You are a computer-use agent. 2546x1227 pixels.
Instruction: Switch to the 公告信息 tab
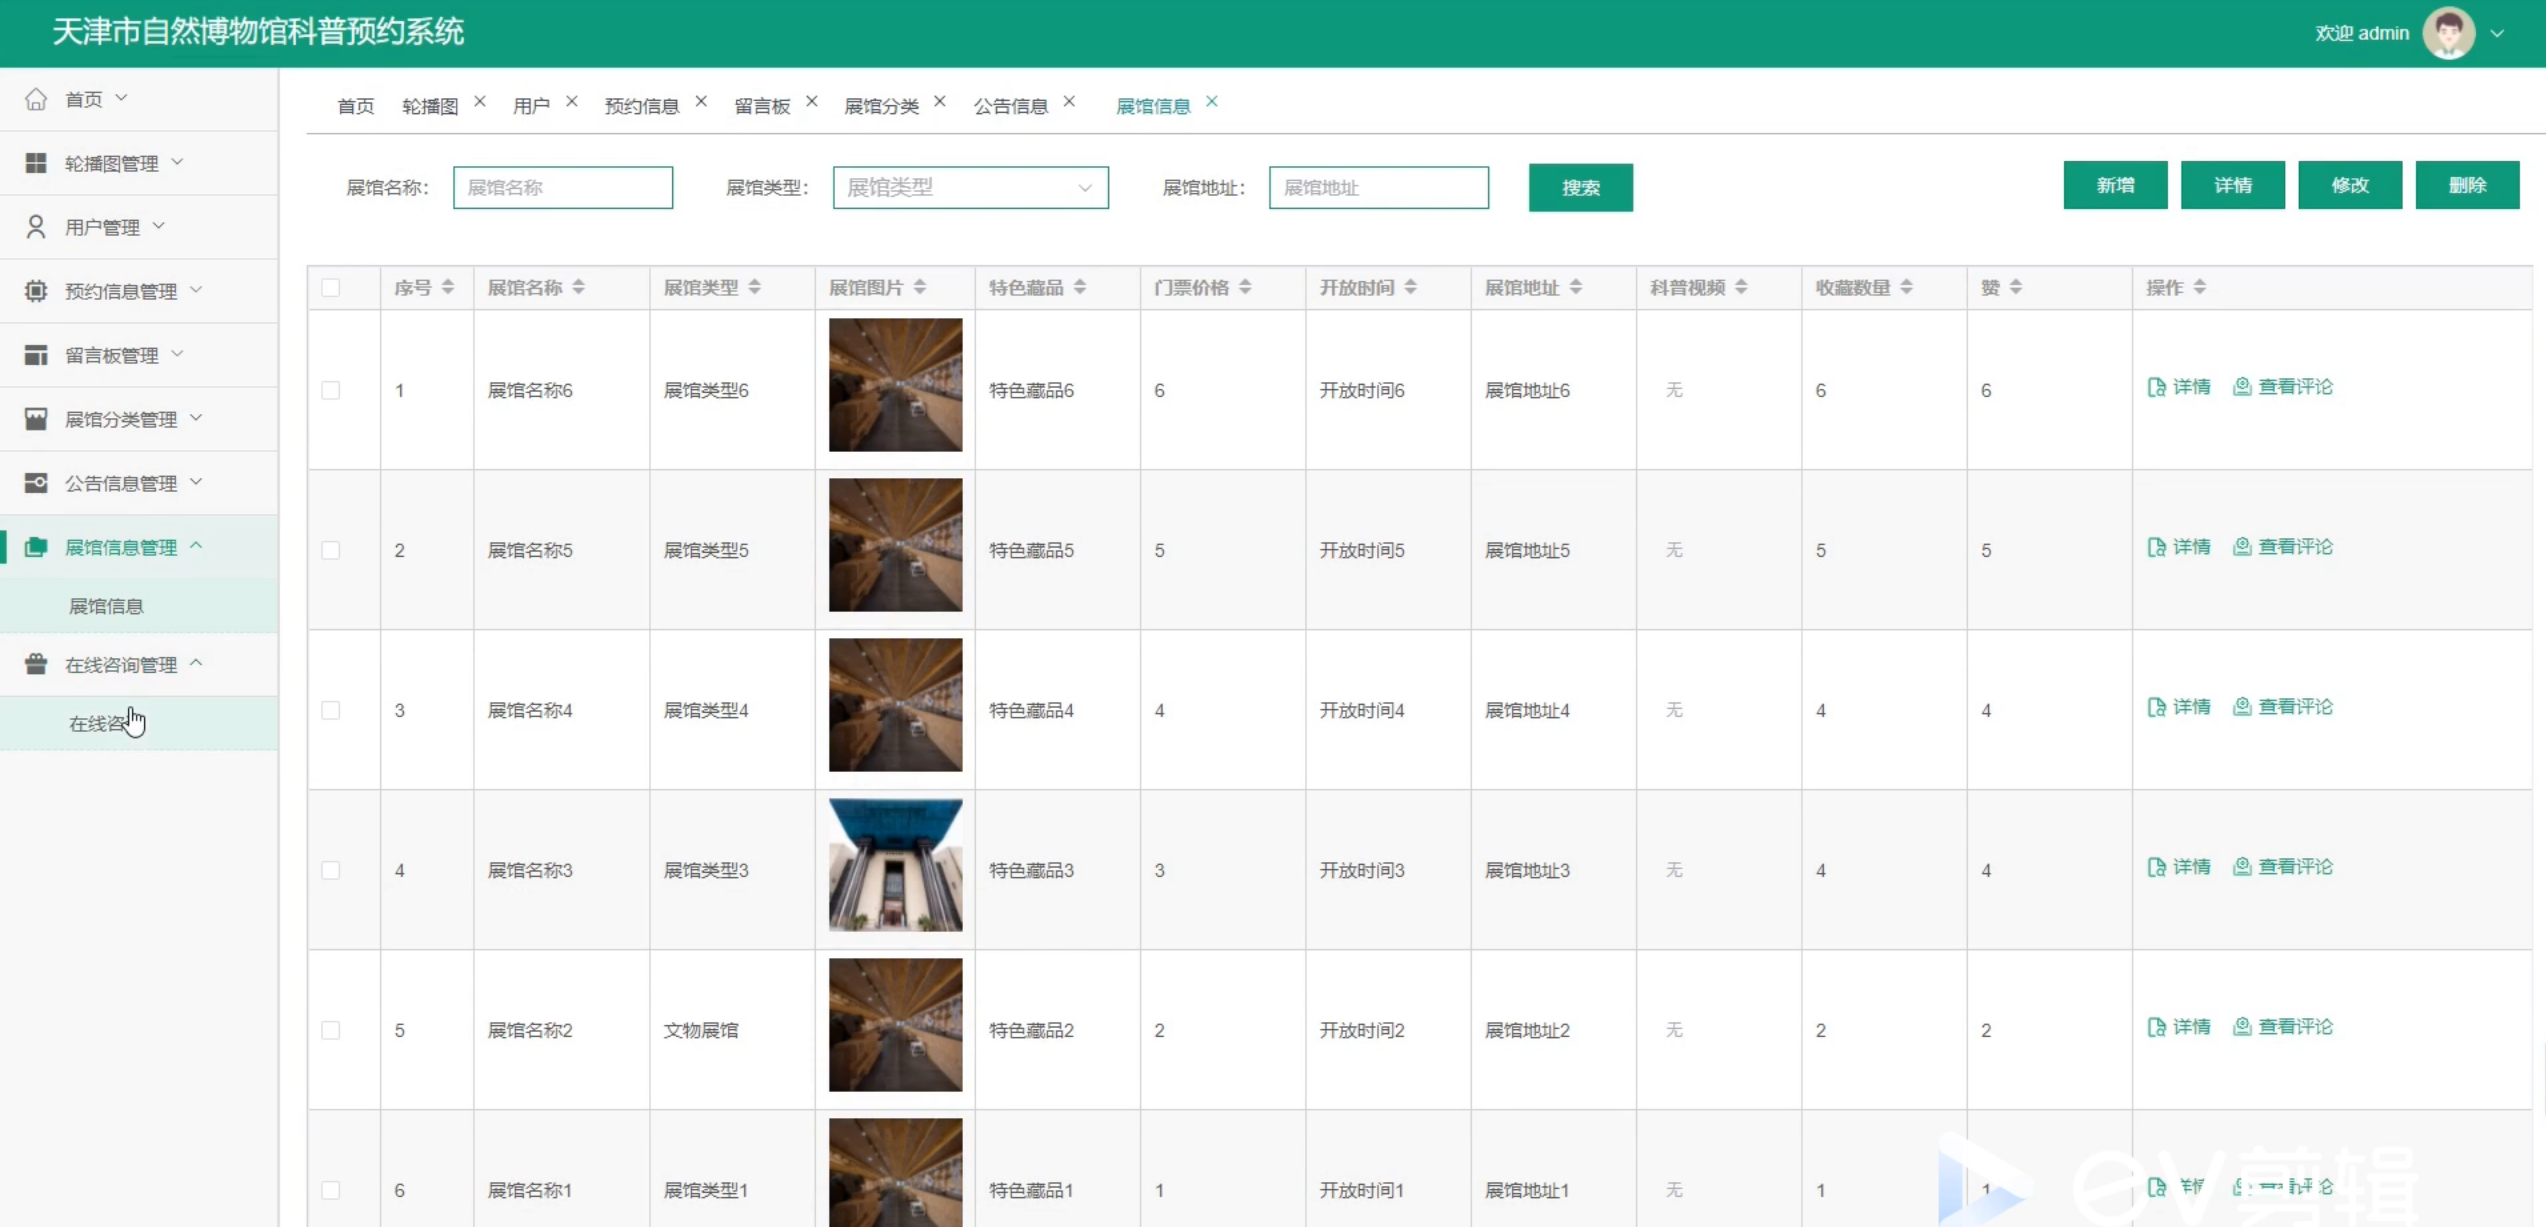coord(1010,106)
